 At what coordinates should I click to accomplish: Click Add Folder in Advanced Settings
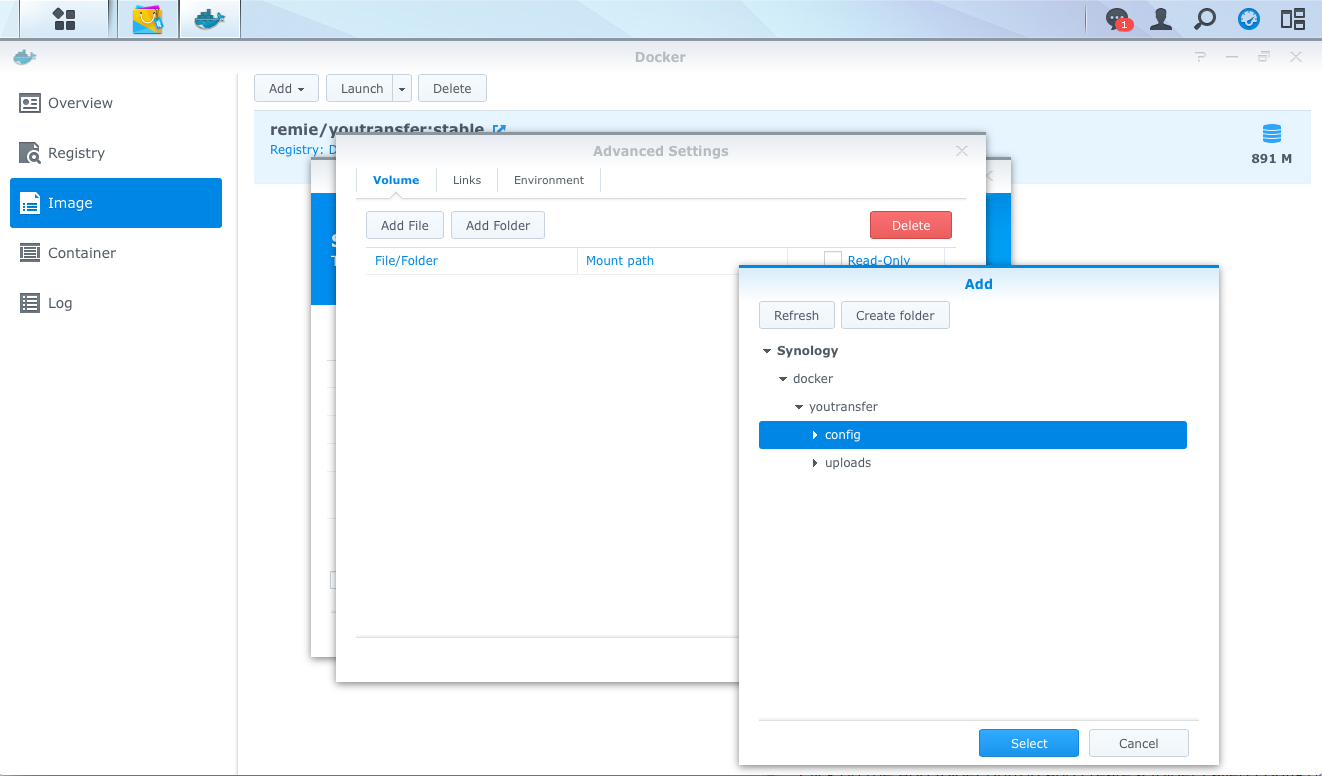click(498, 225)
